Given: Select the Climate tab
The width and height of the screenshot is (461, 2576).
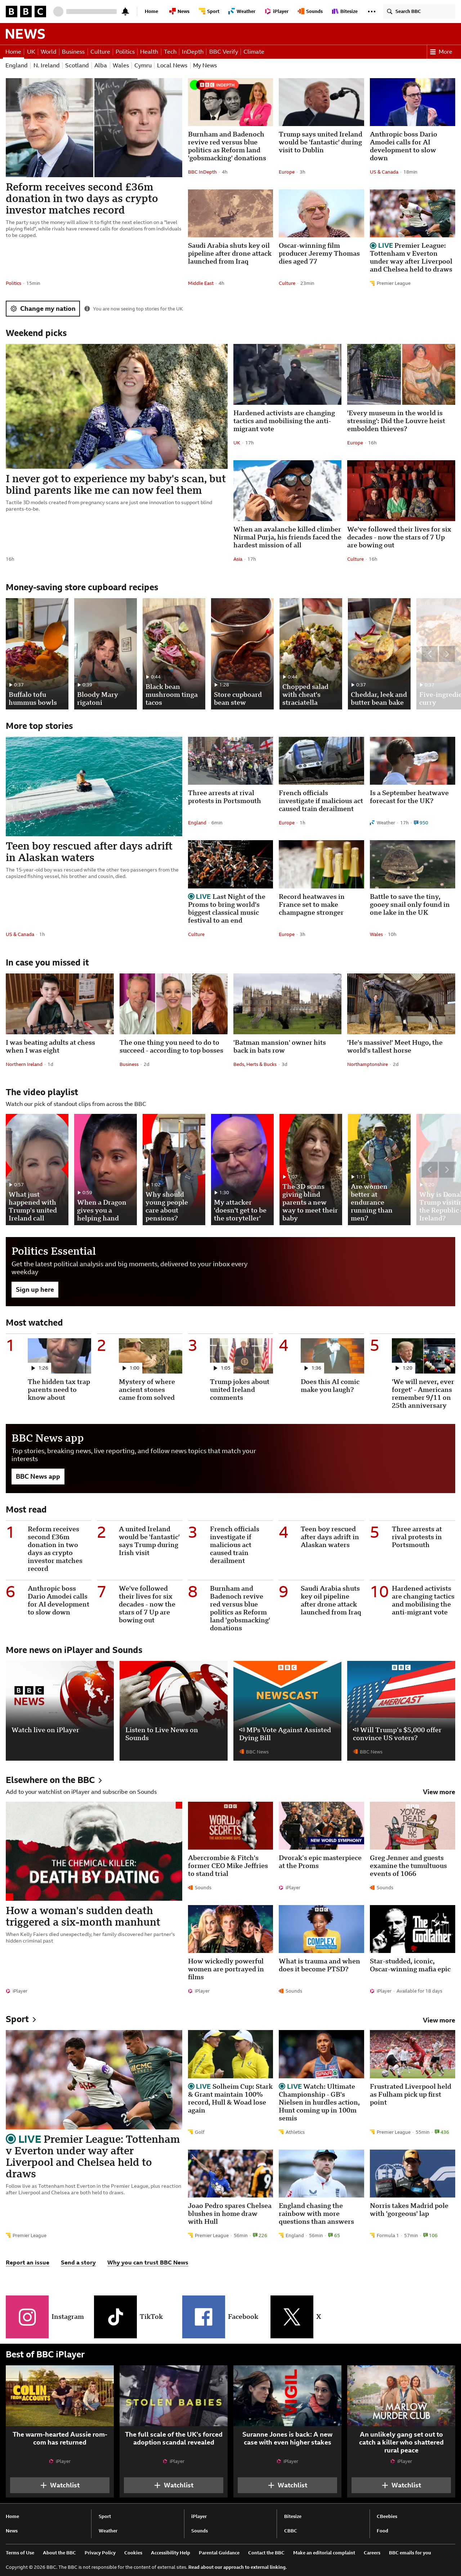Looking at the screenshot, I should coord(254,51).
